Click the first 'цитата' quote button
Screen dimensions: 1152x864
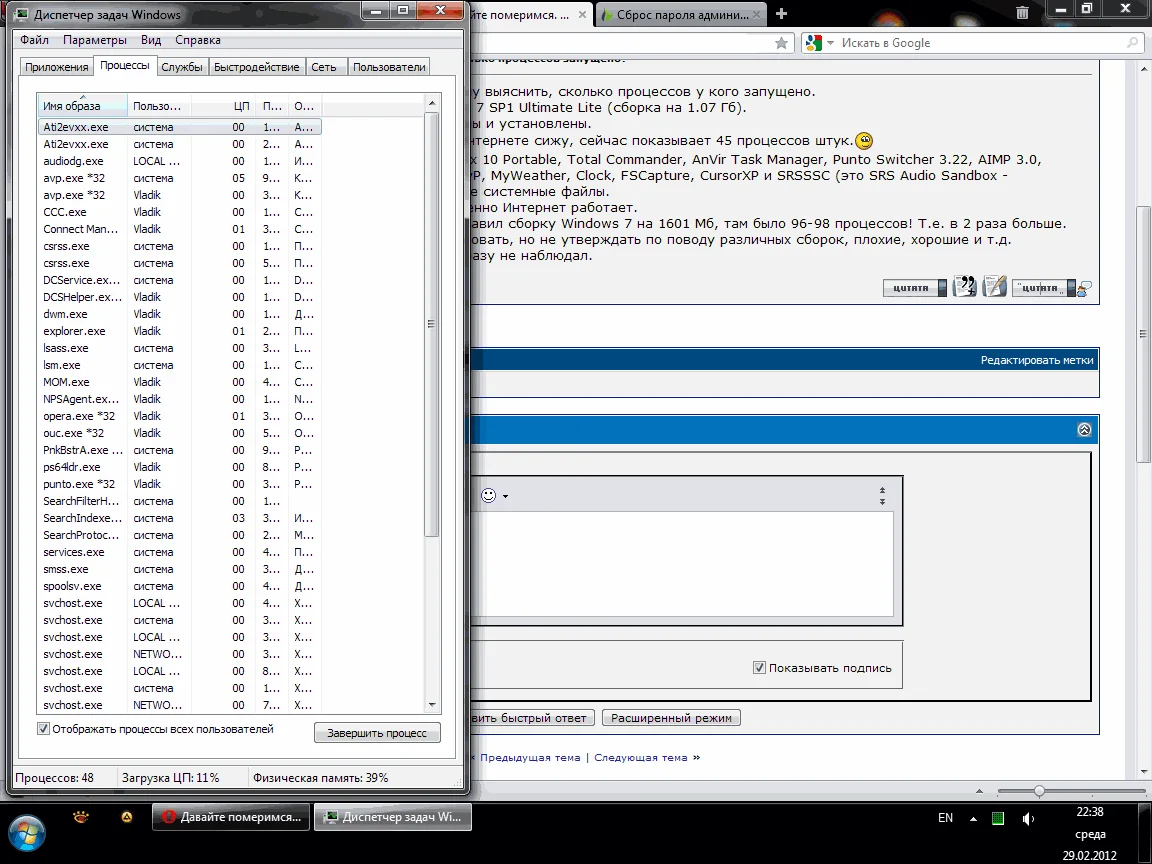915,287
